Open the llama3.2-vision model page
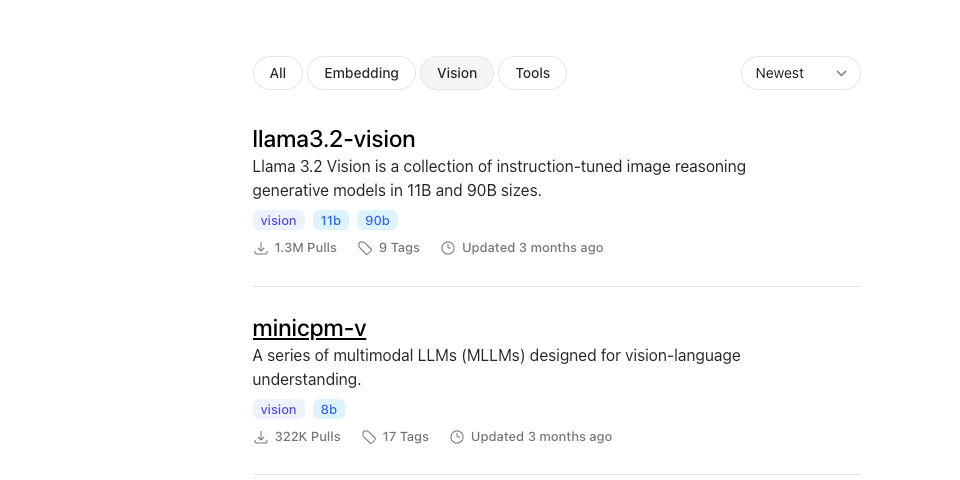The image size is (960, 480). click(x=334, y=139)
